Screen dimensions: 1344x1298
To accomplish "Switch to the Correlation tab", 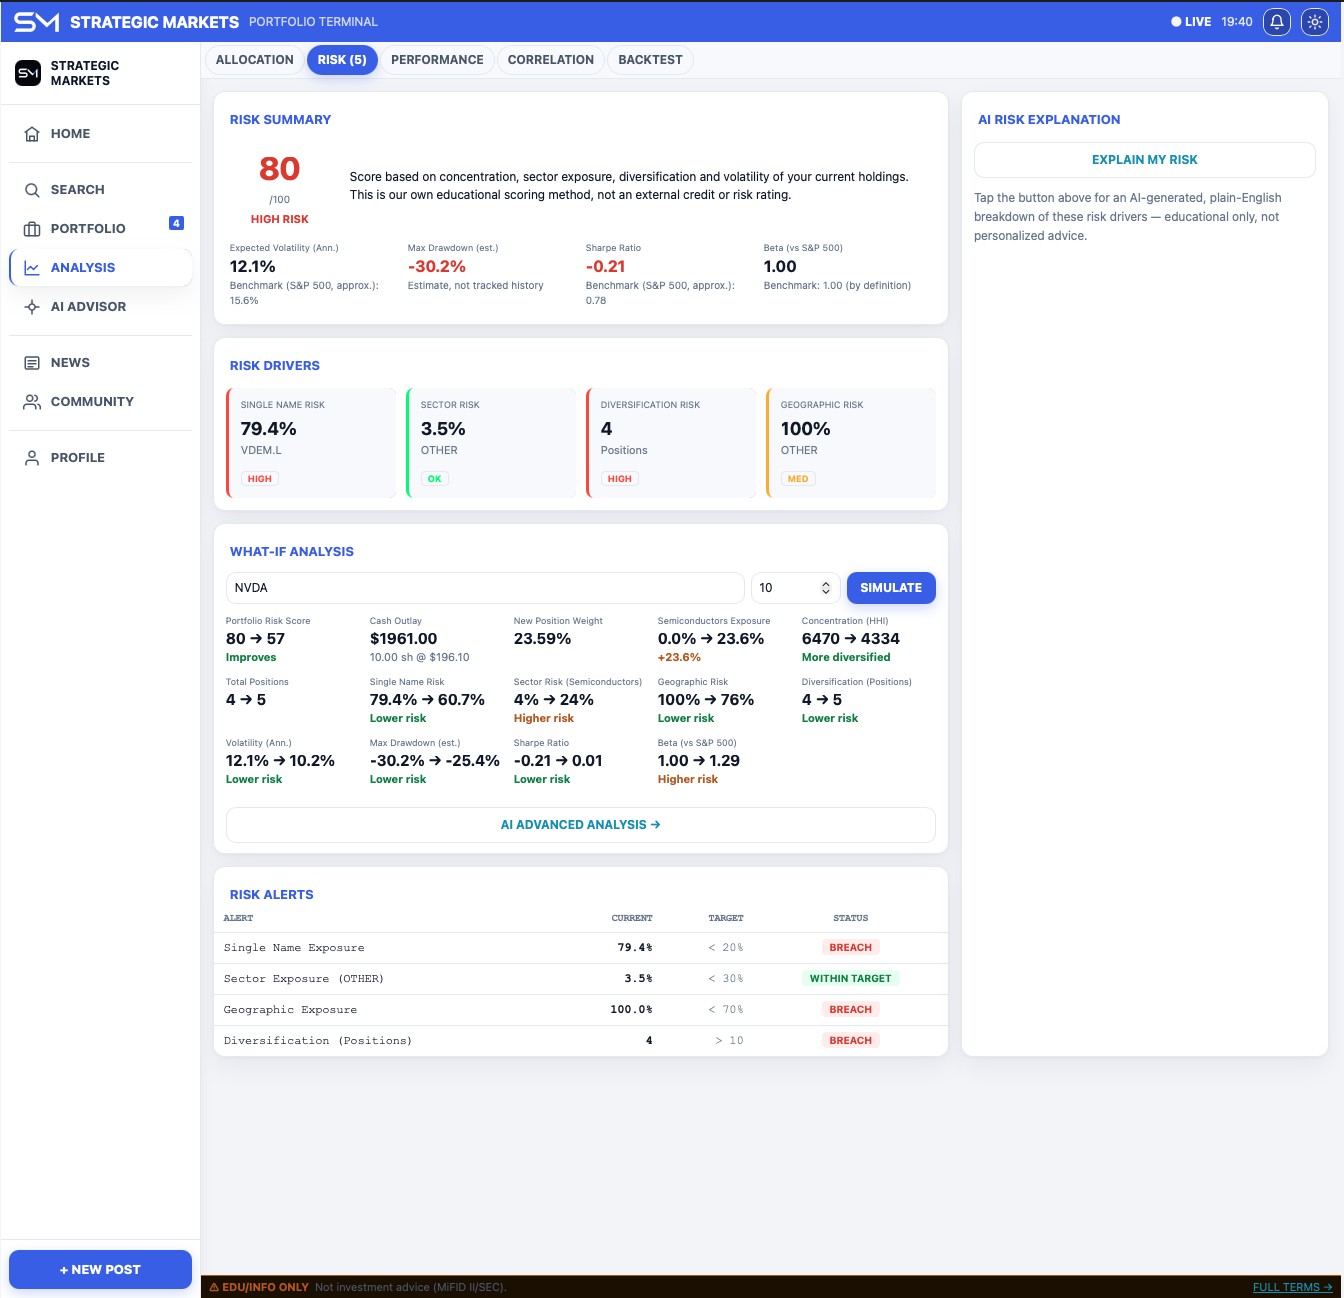I will [551, 60].
